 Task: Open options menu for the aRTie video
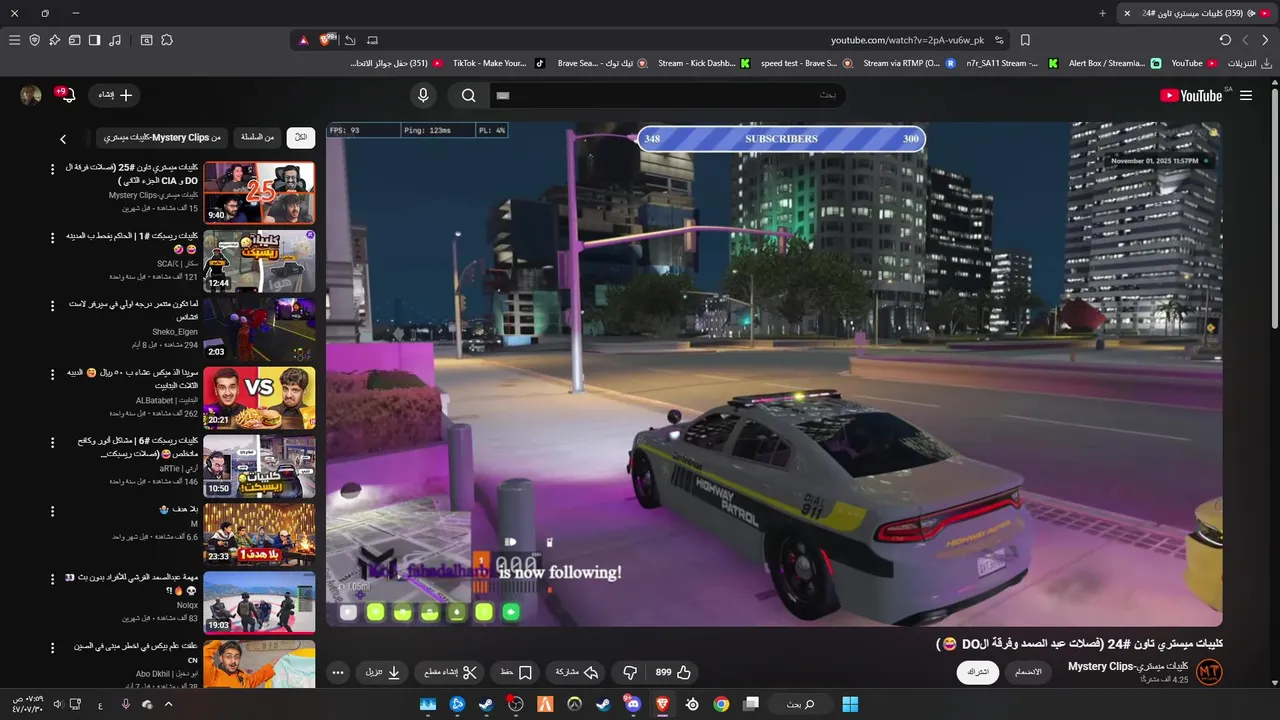[x=53, y=442]
